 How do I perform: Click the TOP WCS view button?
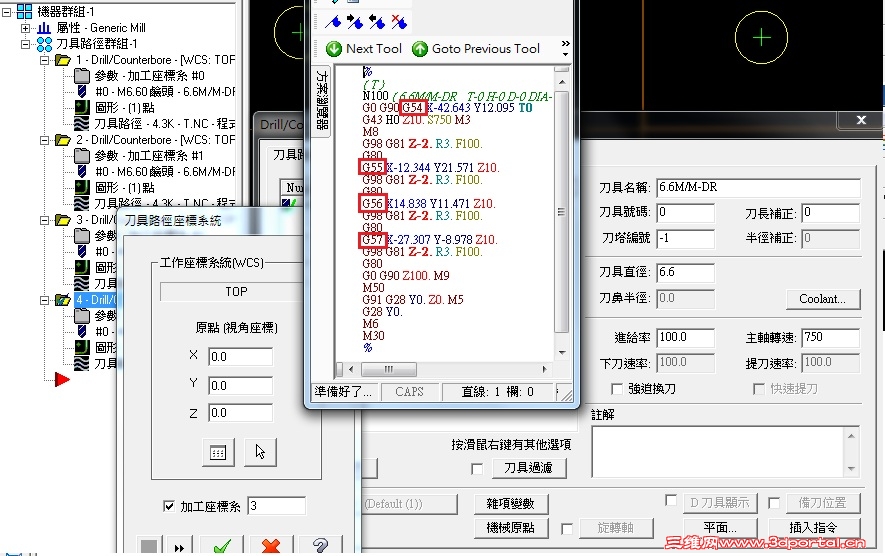235,292
